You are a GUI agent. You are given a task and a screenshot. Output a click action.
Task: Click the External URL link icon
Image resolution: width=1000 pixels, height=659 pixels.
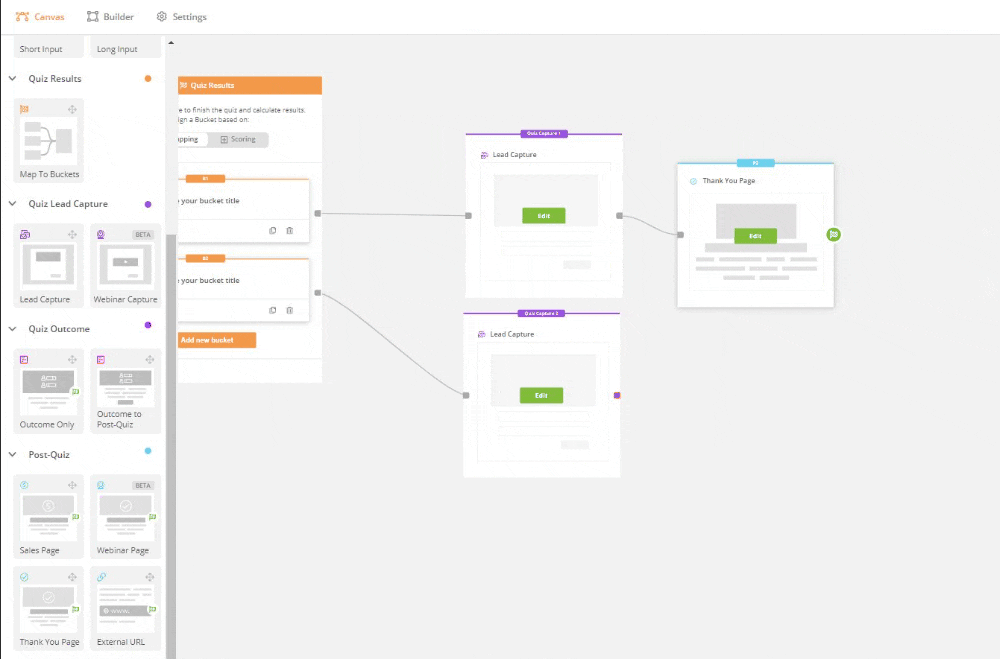101,577
